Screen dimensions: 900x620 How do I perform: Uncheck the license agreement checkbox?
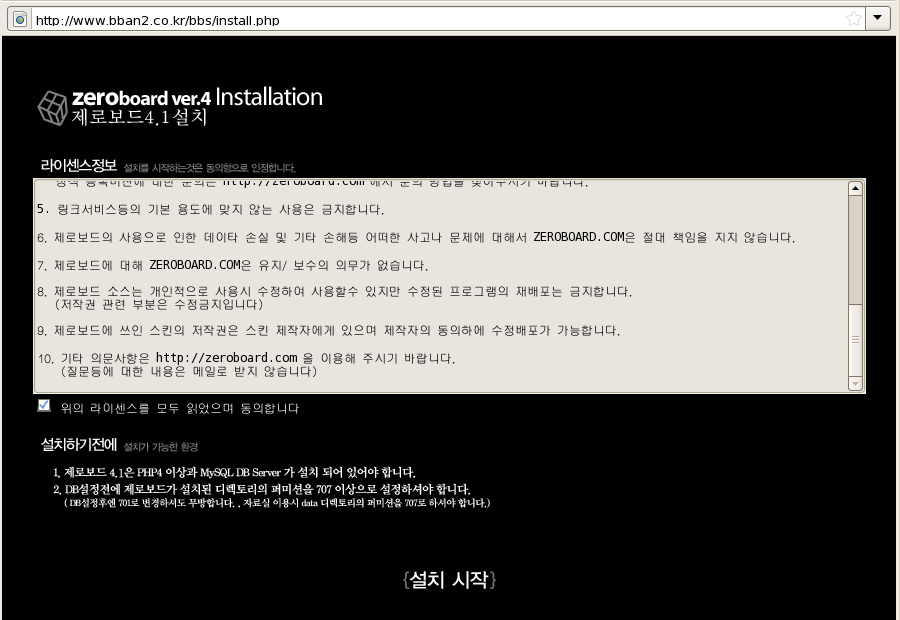point(44,406)
